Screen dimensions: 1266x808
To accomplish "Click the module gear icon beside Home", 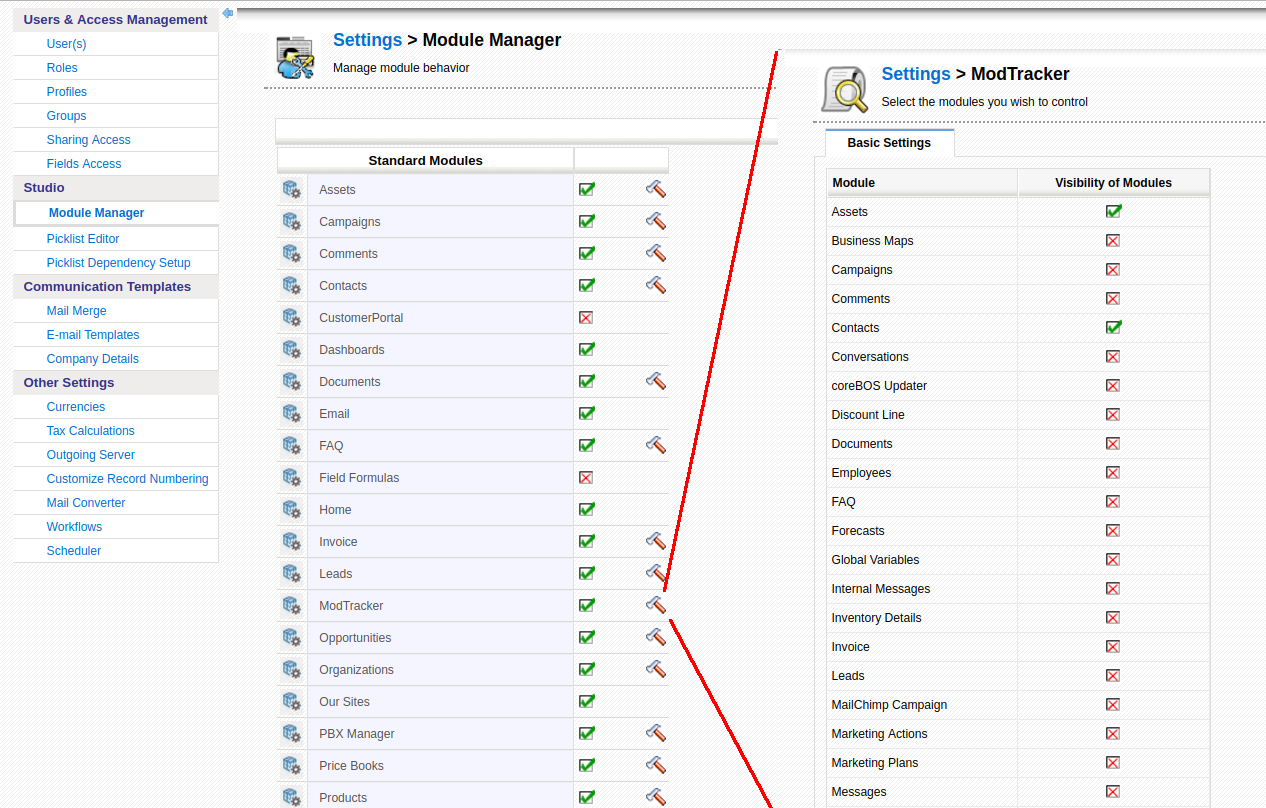I will tap(291, 509).
